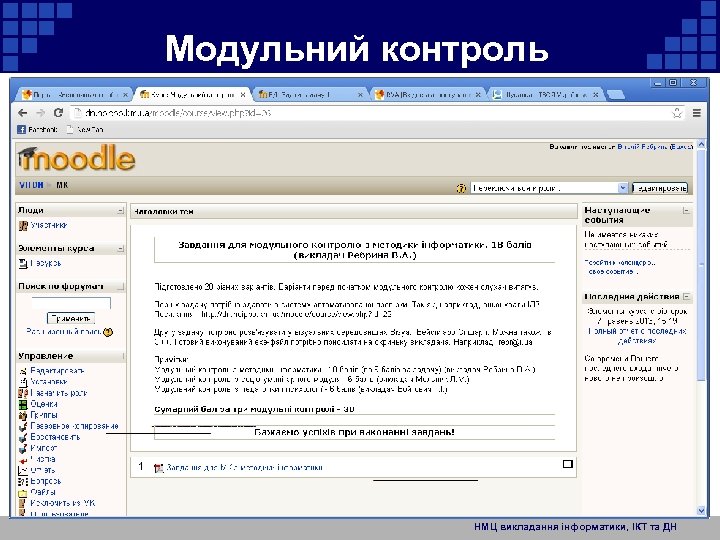720x540 pixels.
Task: Bookmark this page with the star icon
Action: 677,113
